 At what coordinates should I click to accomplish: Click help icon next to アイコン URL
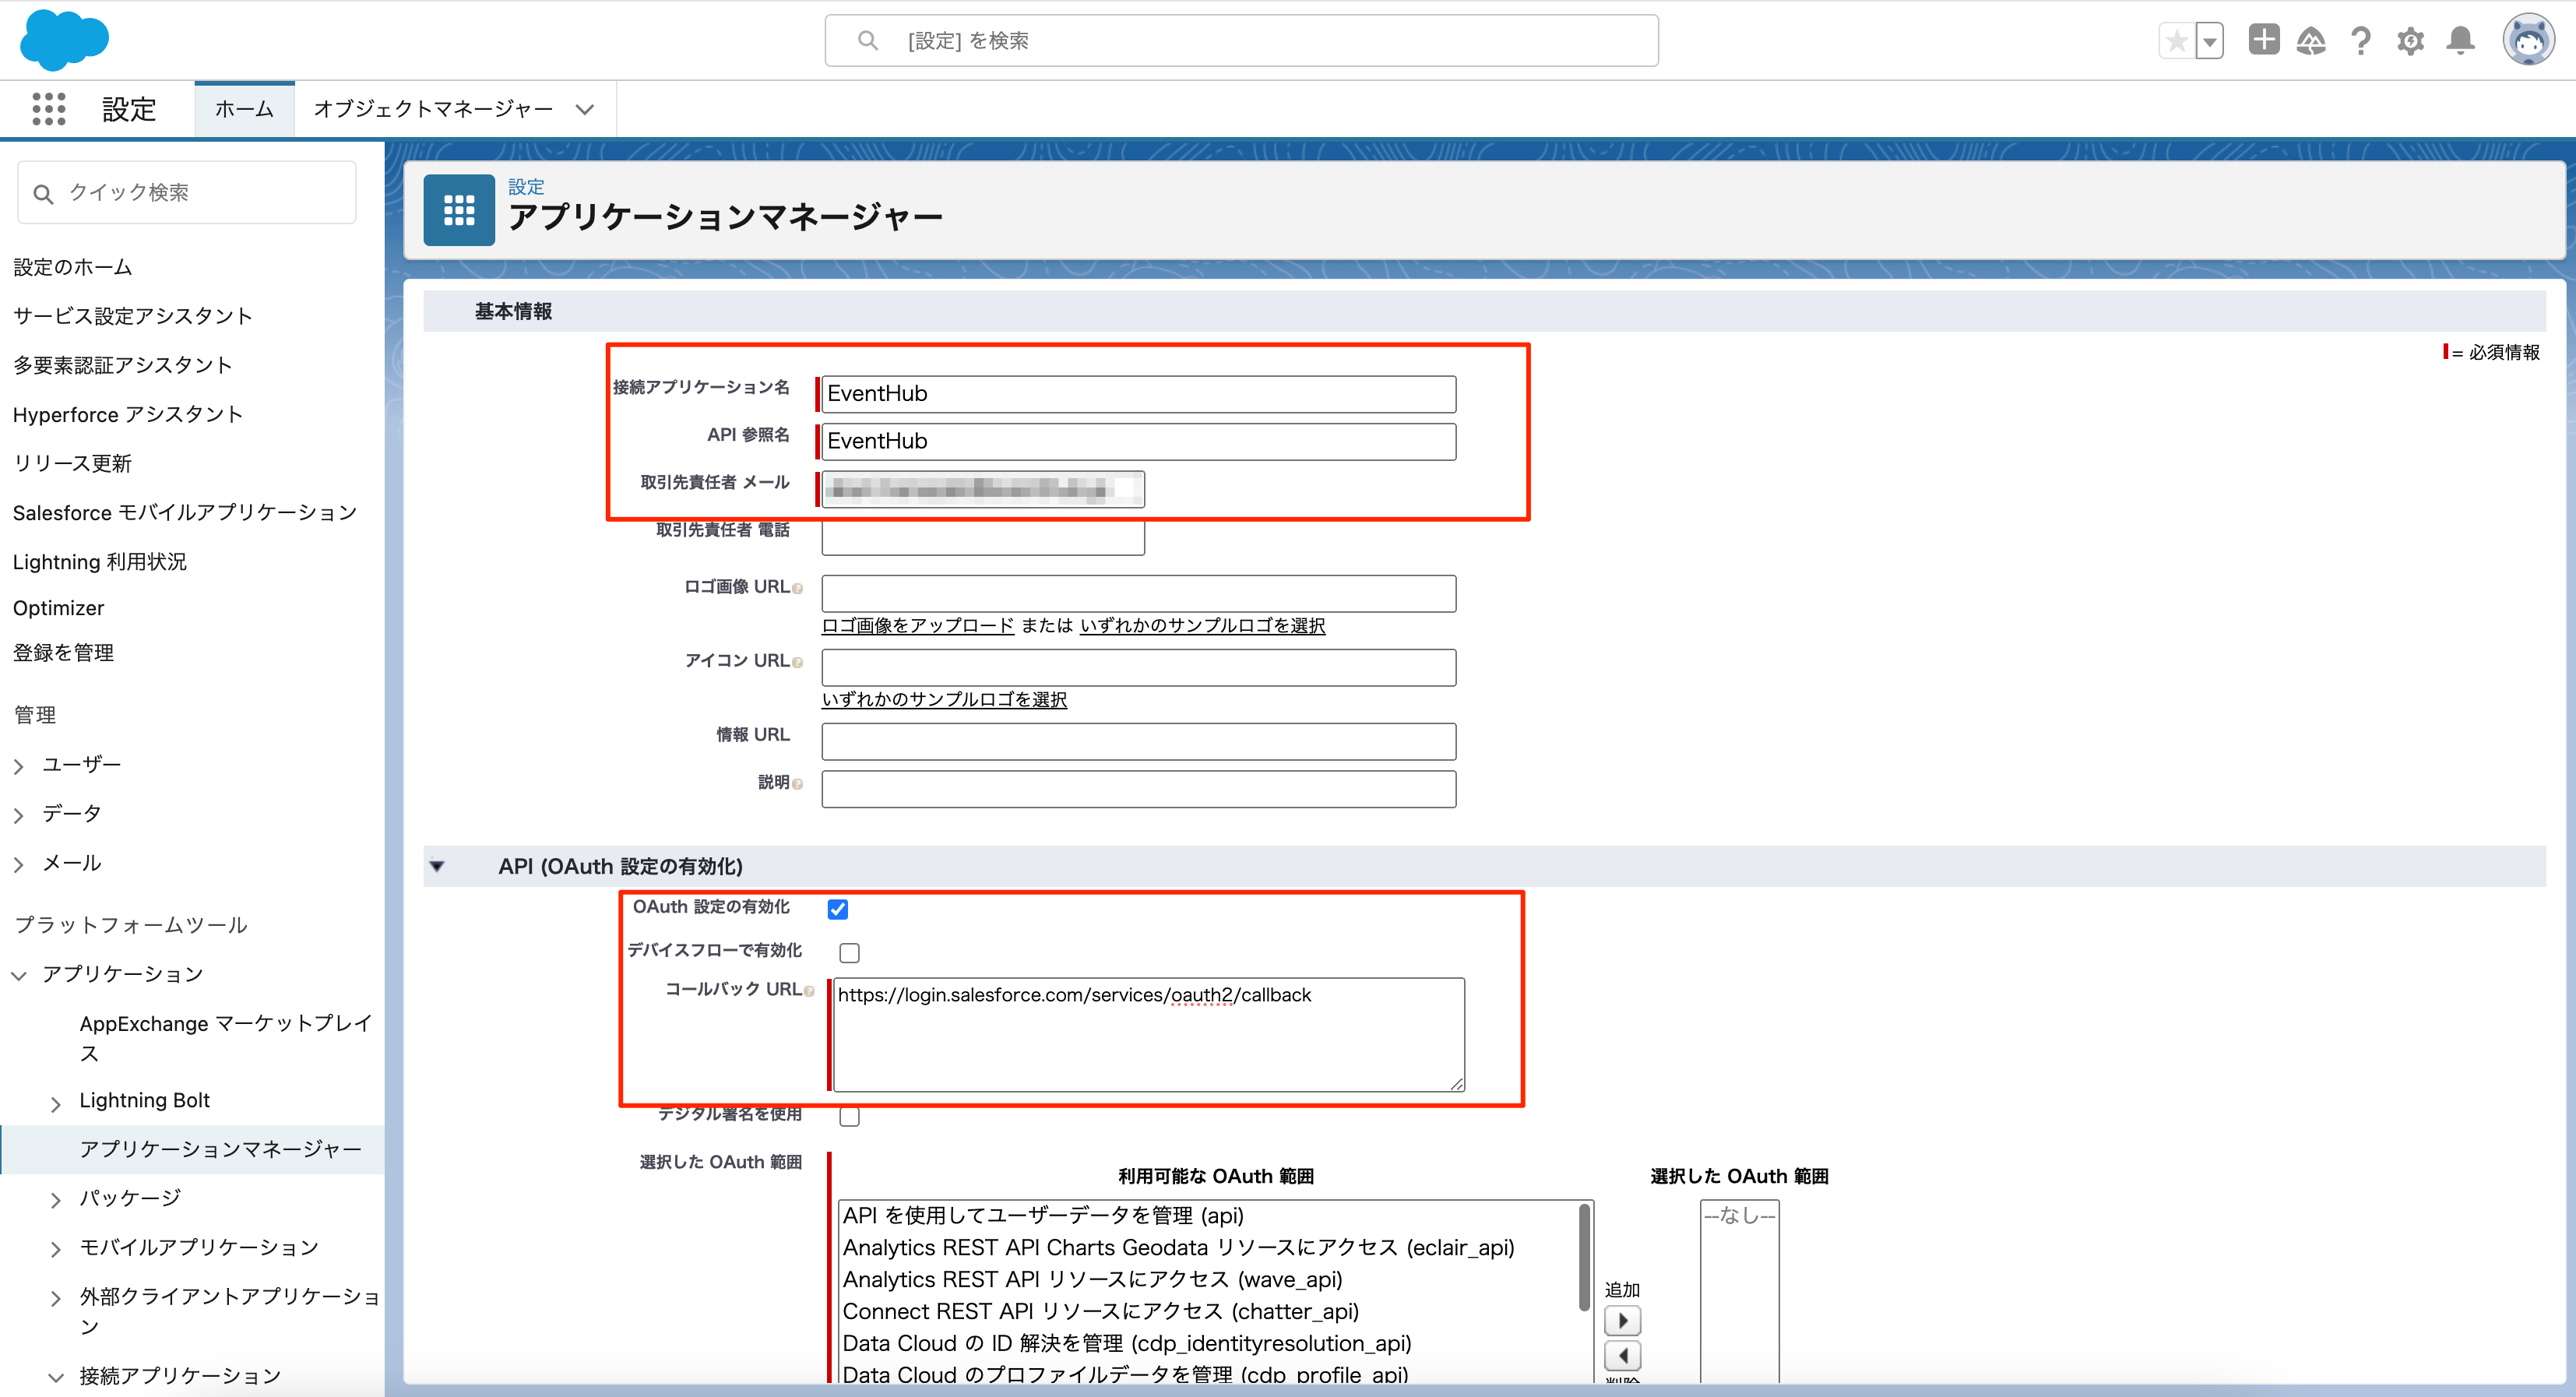[x=797, y=663]
